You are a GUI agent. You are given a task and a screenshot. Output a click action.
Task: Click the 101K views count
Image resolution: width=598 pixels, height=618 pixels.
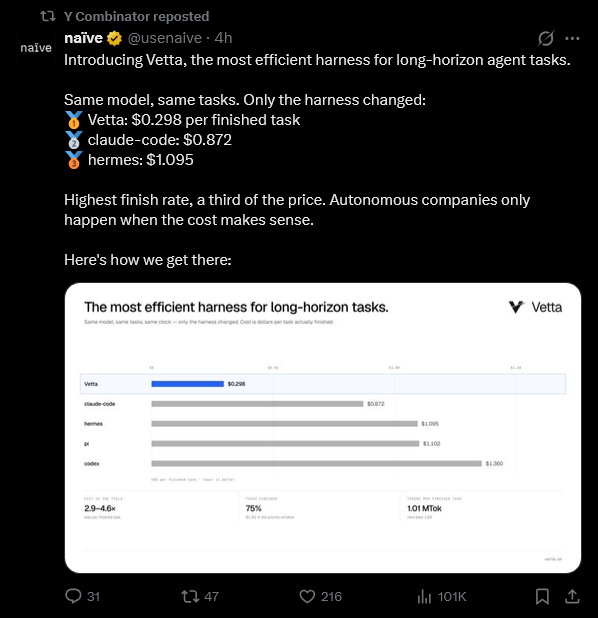452,596
